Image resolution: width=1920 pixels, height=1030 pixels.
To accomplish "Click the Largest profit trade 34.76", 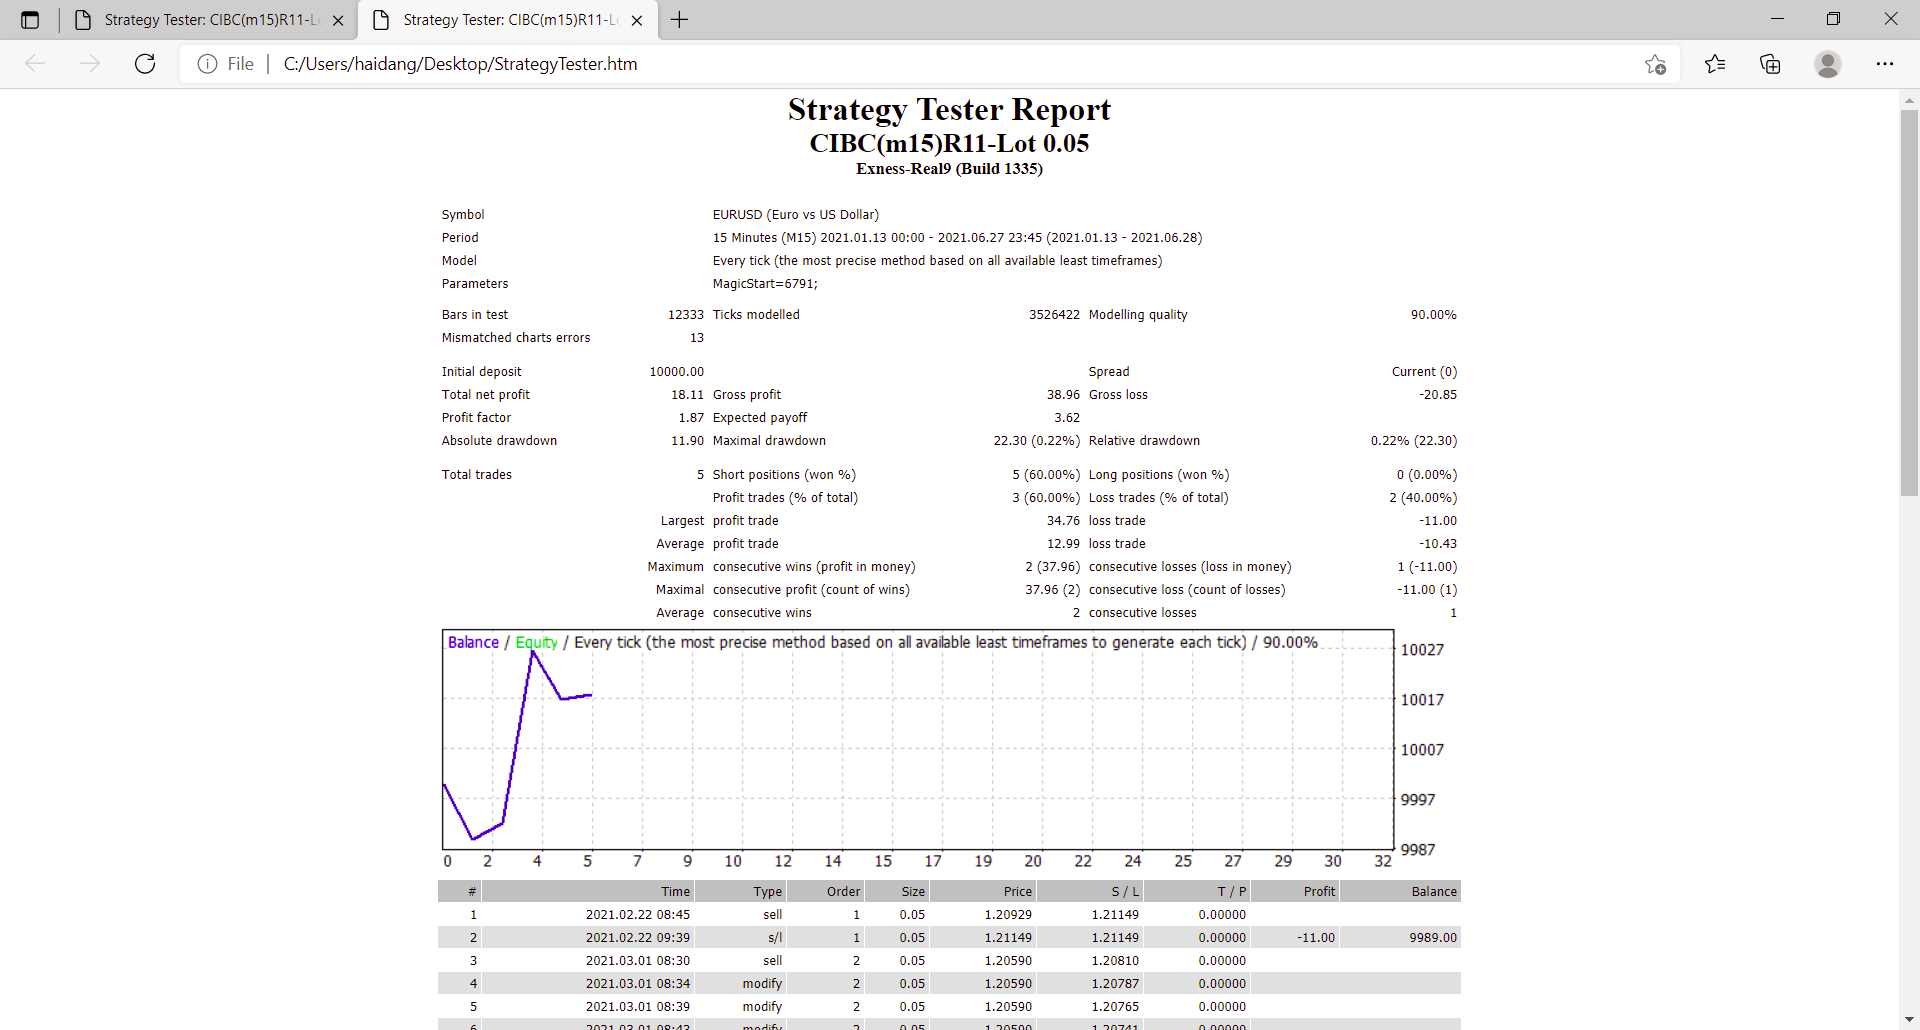I will (1063, 521).
